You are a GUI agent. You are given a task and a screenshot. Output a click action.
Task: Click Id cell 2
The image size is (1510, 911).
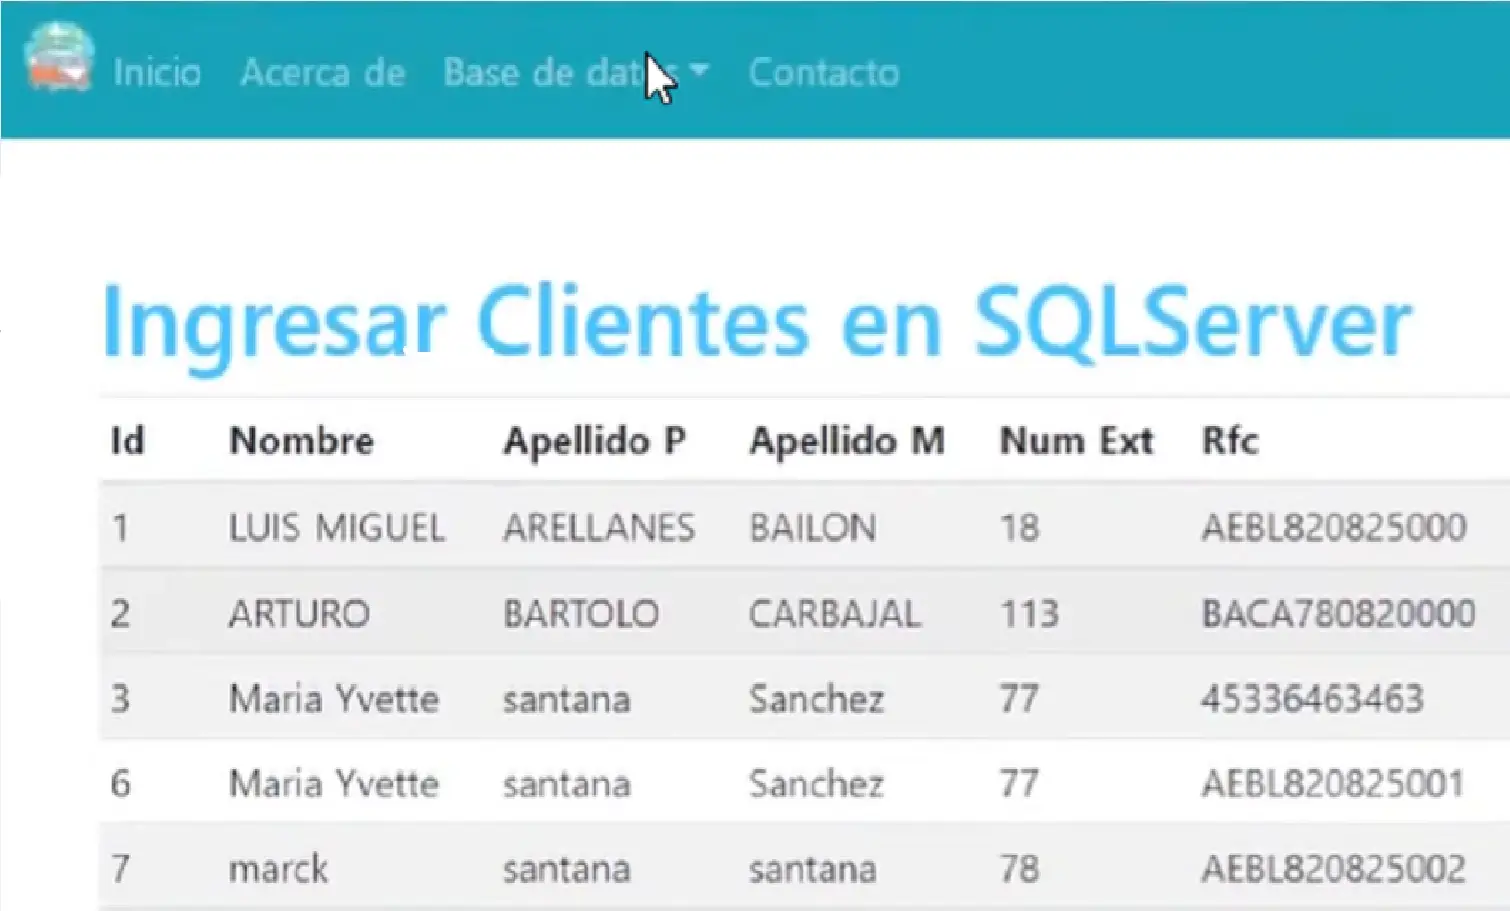[x=120, y=613]
